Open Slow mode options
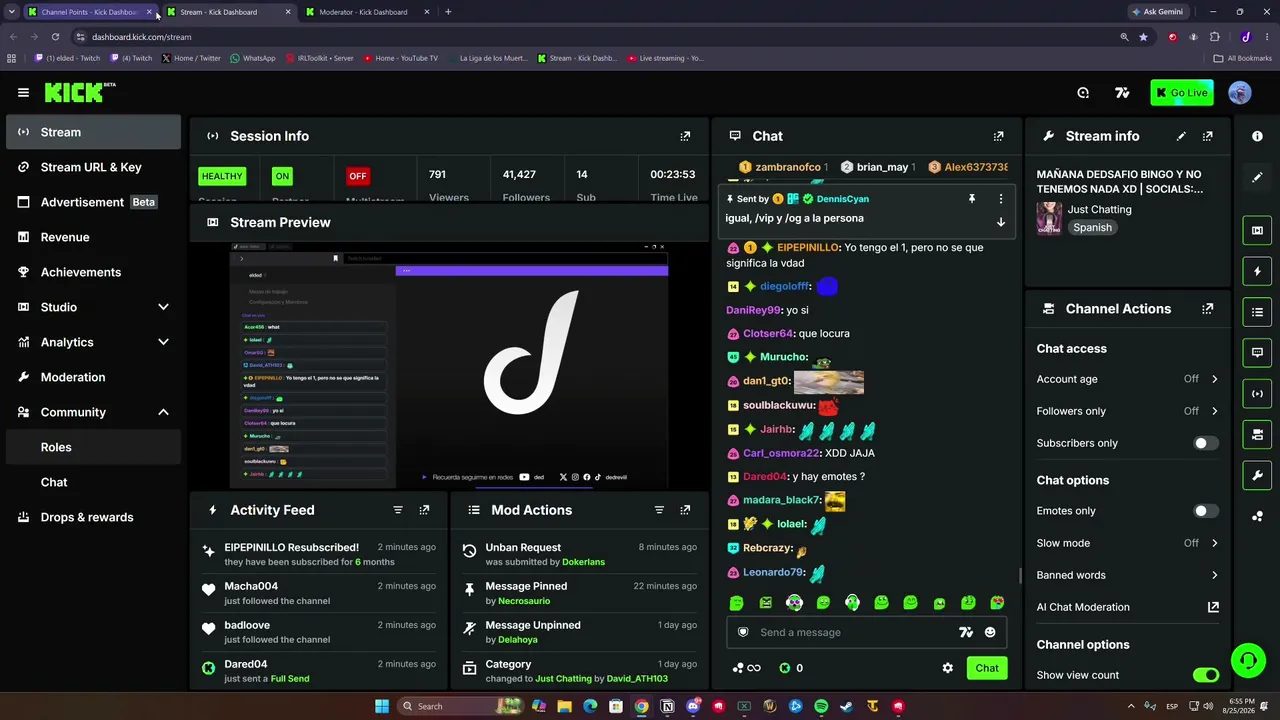 coord(1127,543)
